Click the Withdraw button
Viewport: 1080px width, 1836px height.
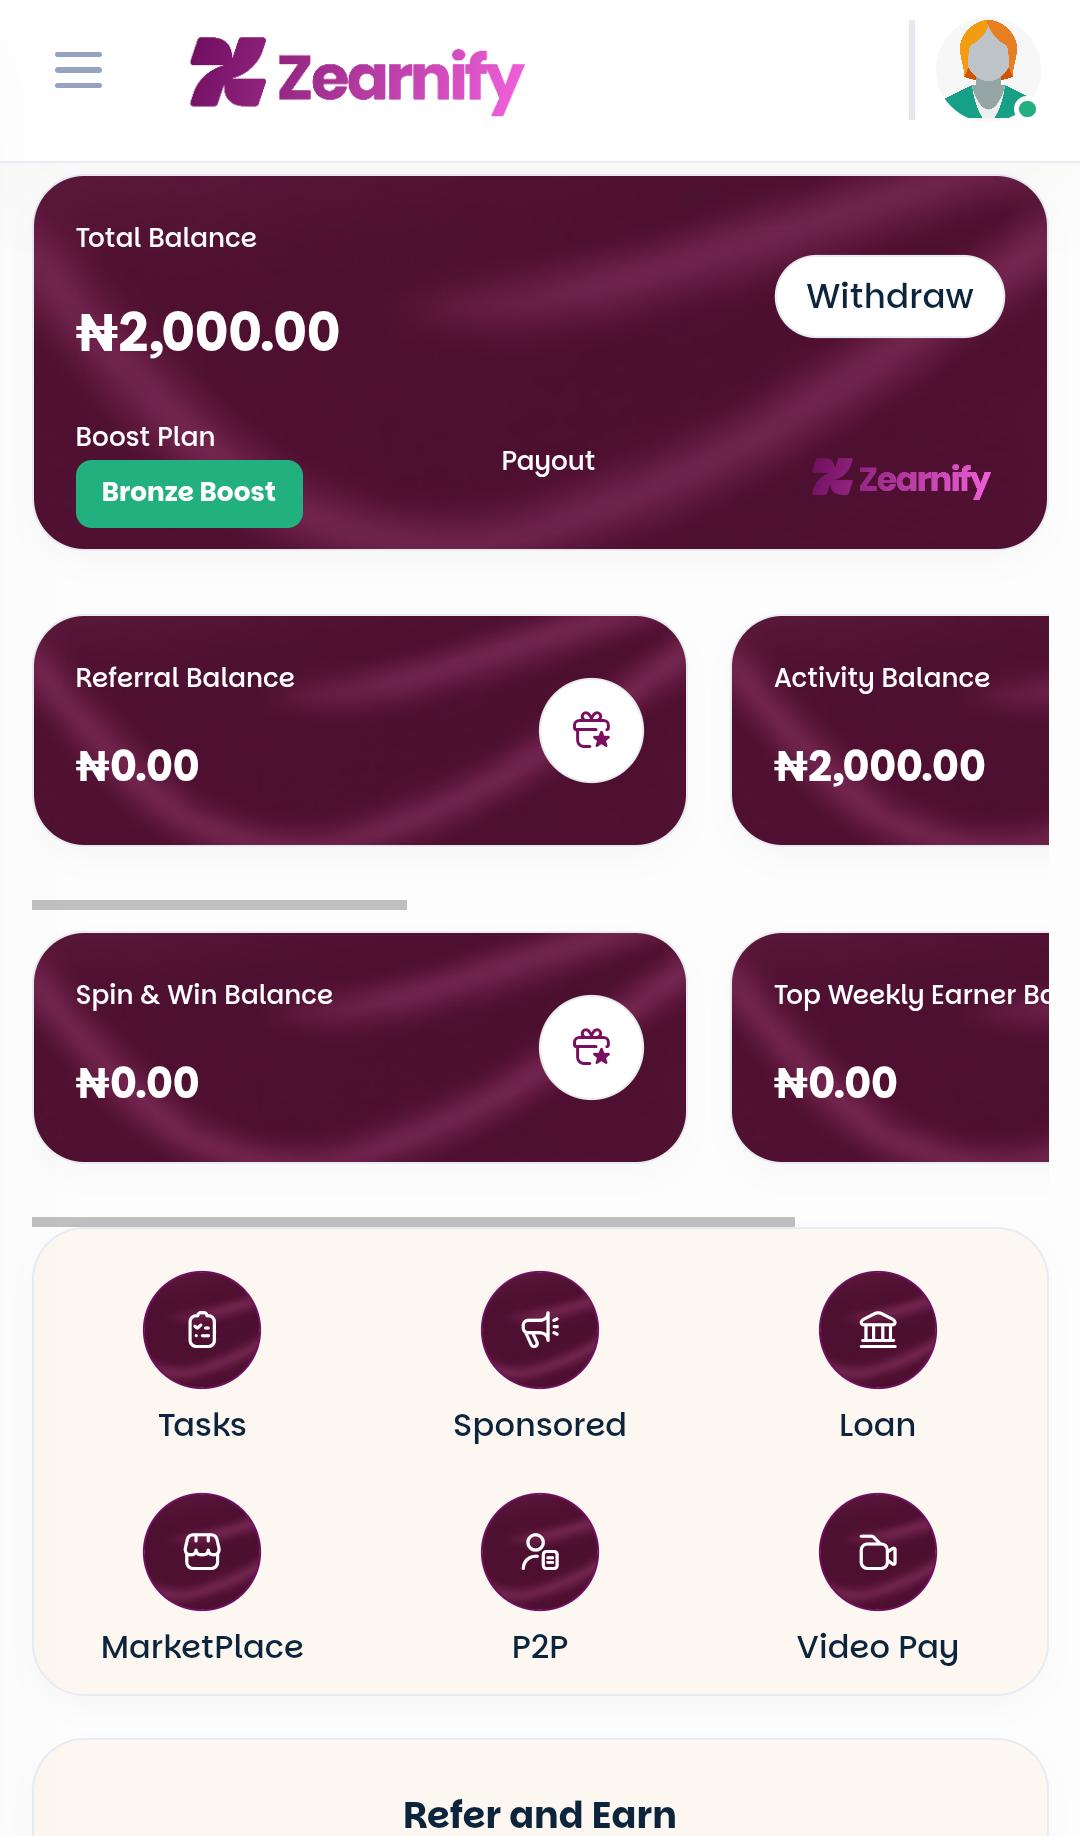[889, 296]
